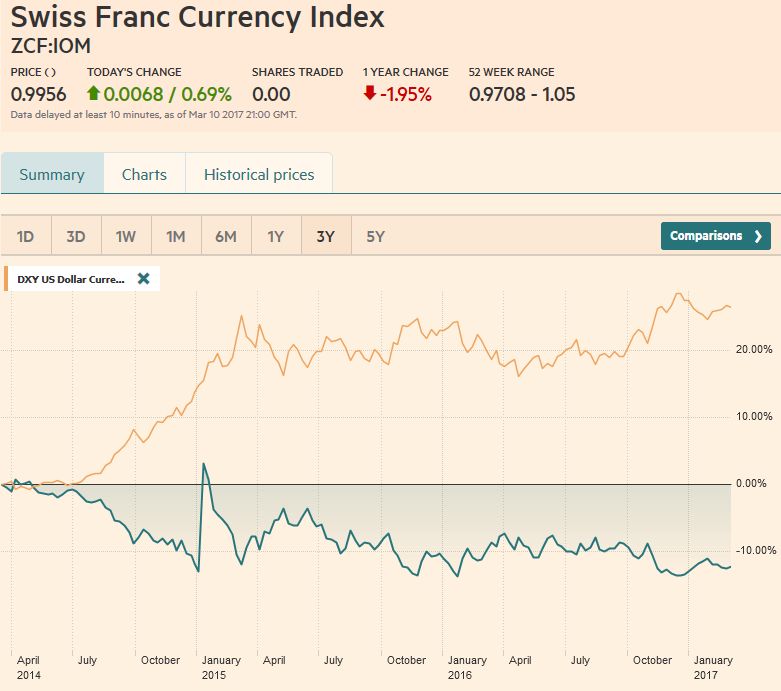Remove the DXY US Dollar comparison with X
Image resolution: width=781 pixels, height=691 pixels.
143,279
